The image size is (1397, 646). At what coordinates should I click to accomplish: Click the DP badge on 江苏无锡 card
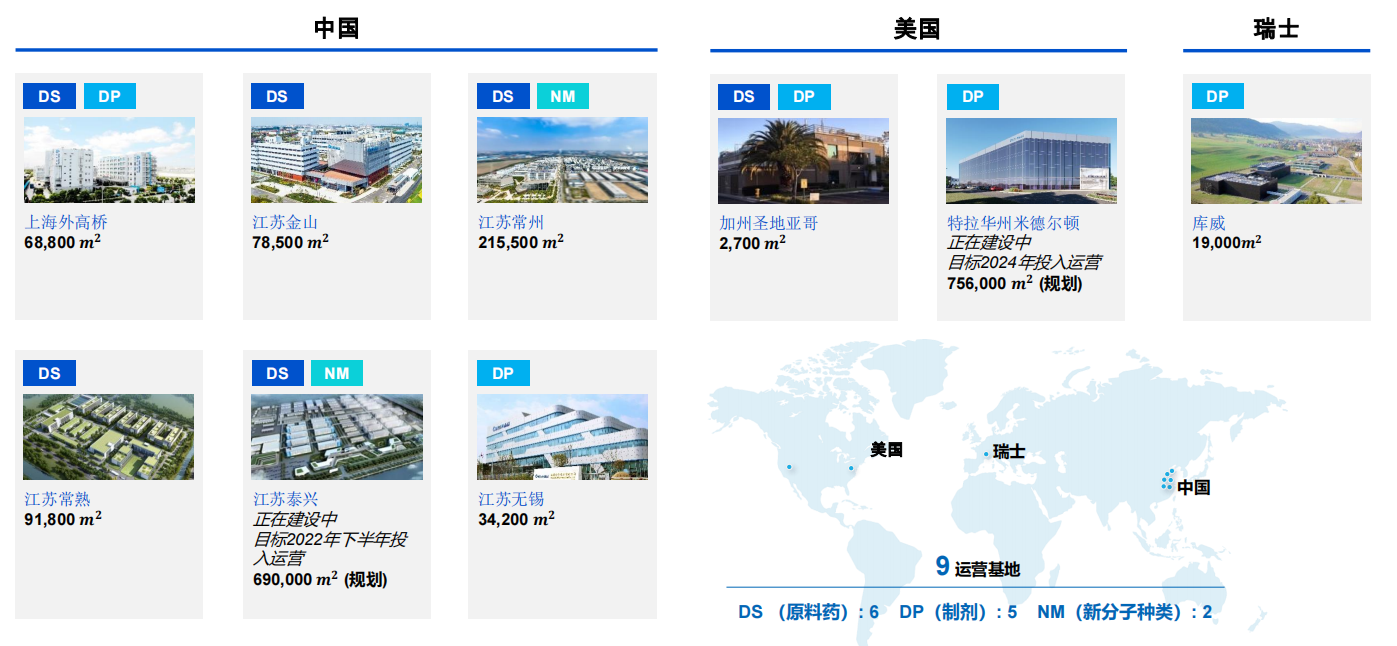point(503,373)
